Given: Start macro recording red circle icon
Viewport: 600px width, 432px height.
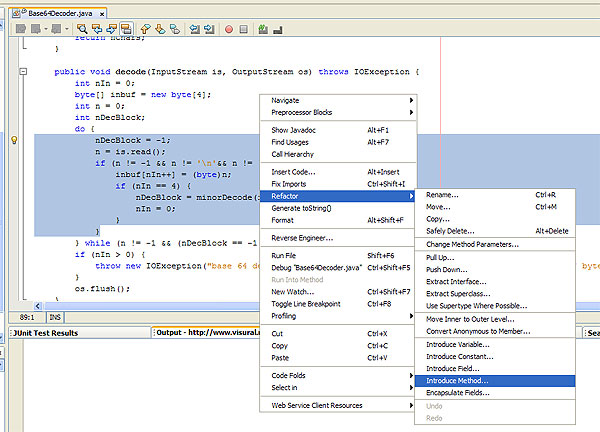Looking at the screenshot, I should pos(229,29).
